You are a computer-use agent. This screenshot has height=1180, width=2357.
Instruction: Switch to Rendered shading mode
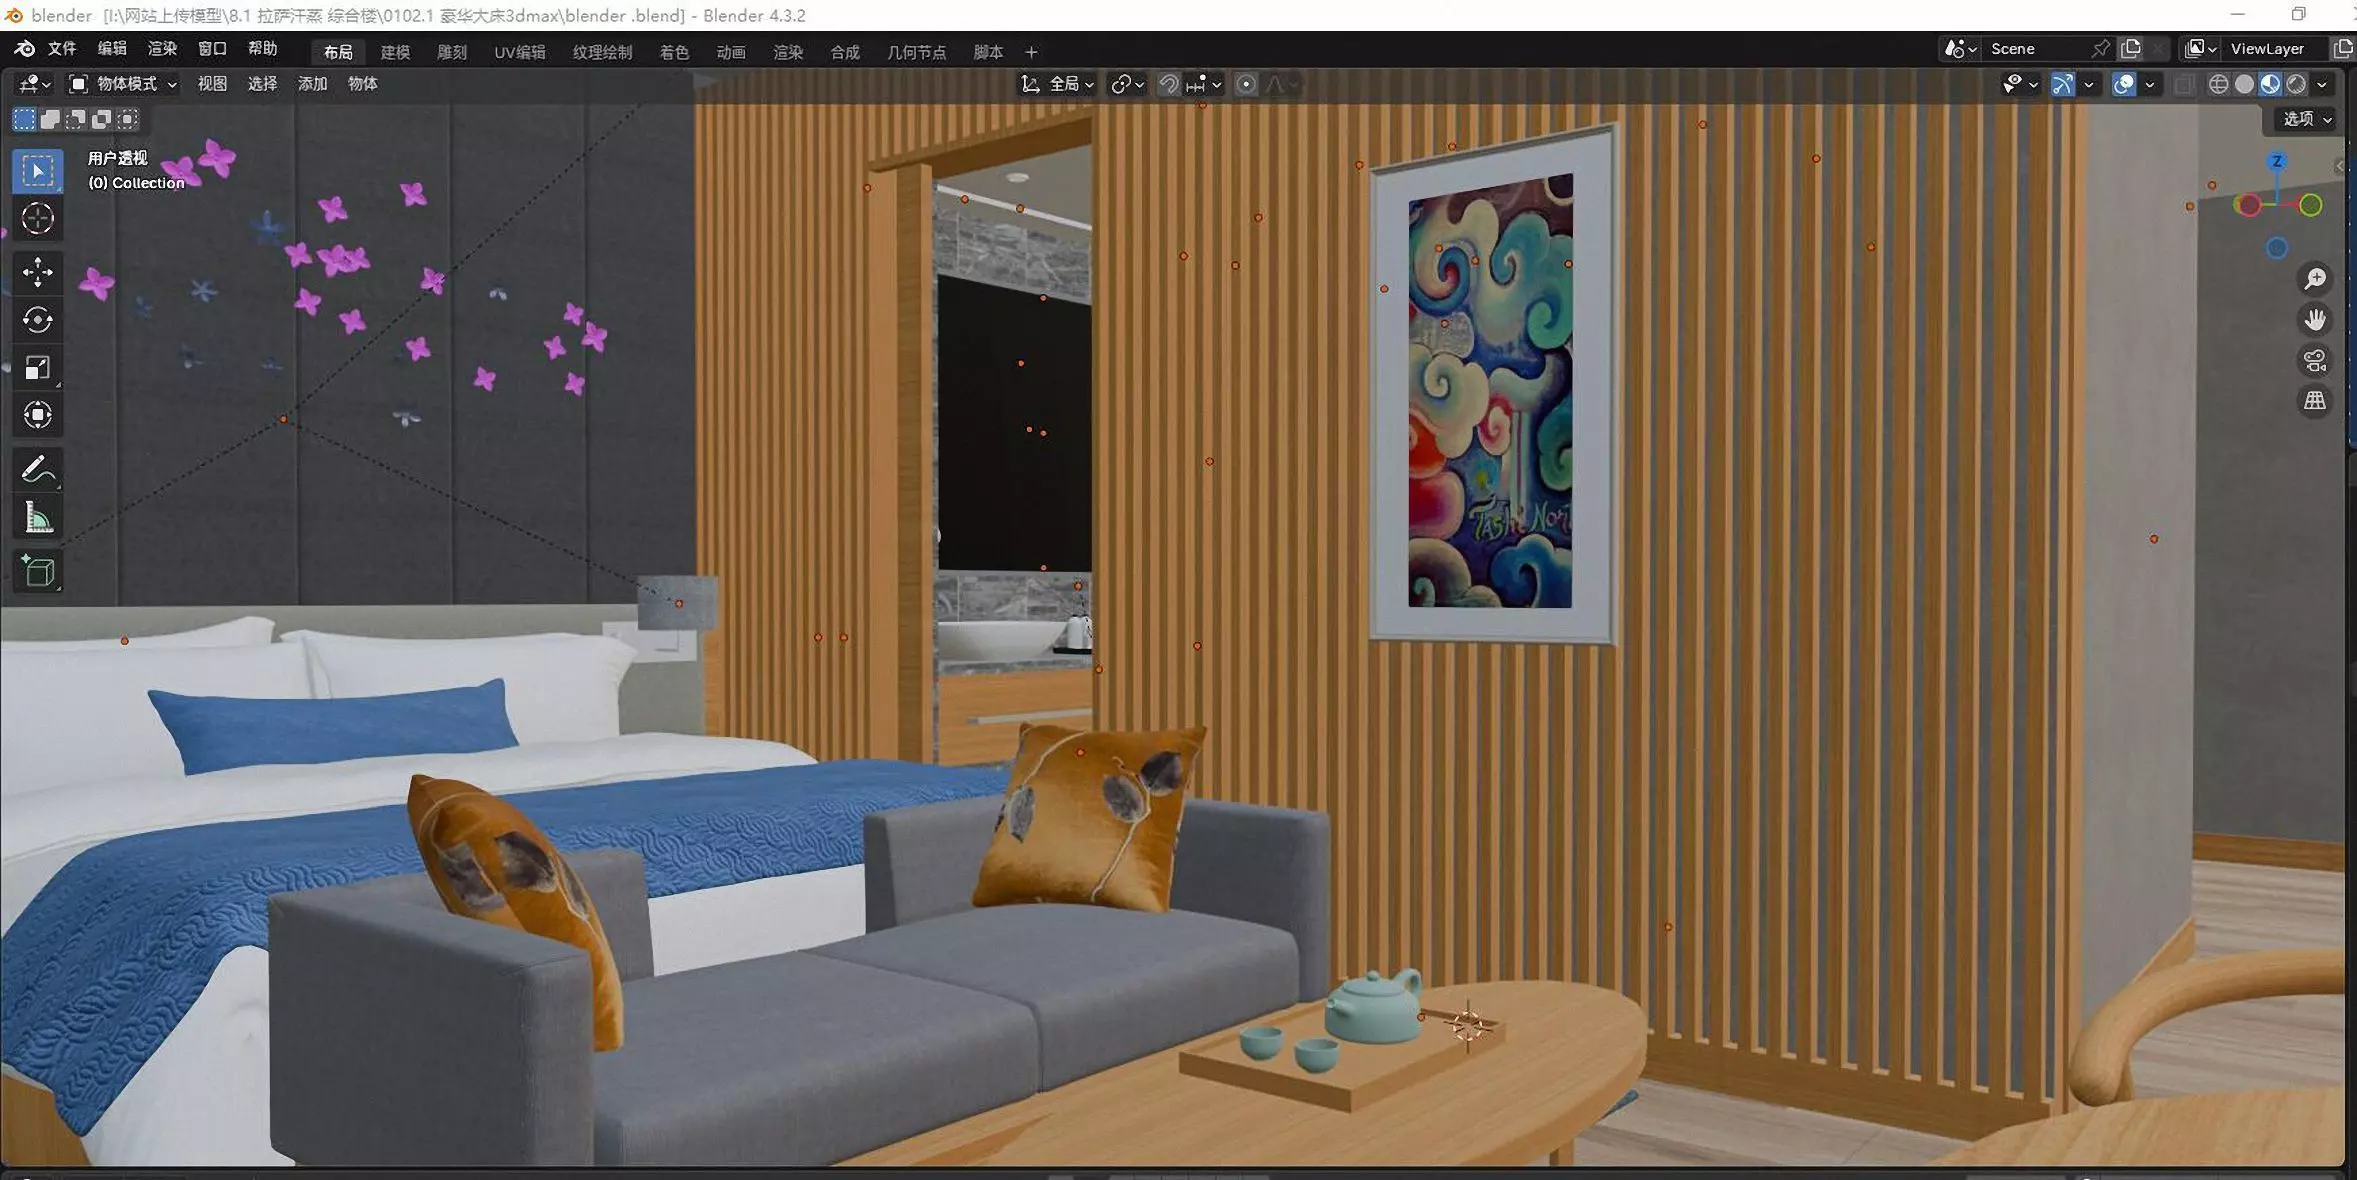(x=2296, y=85)
